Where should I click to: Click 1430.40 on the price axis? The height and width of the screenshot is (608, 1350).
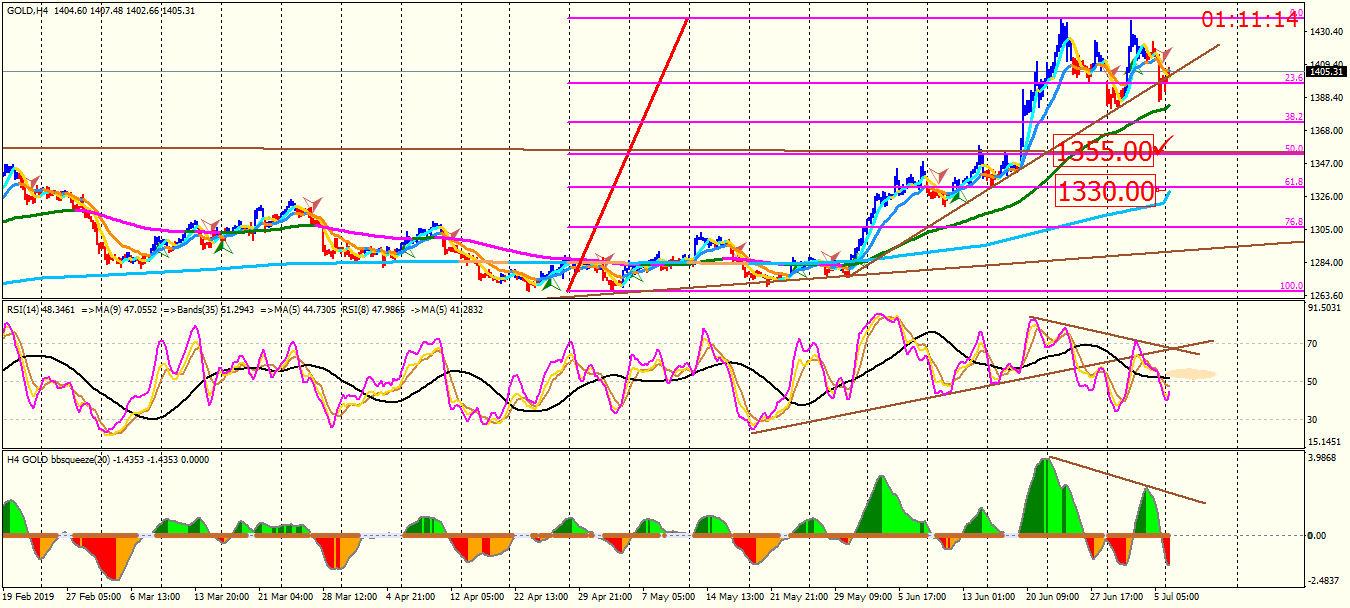[x=1327, y=32]
